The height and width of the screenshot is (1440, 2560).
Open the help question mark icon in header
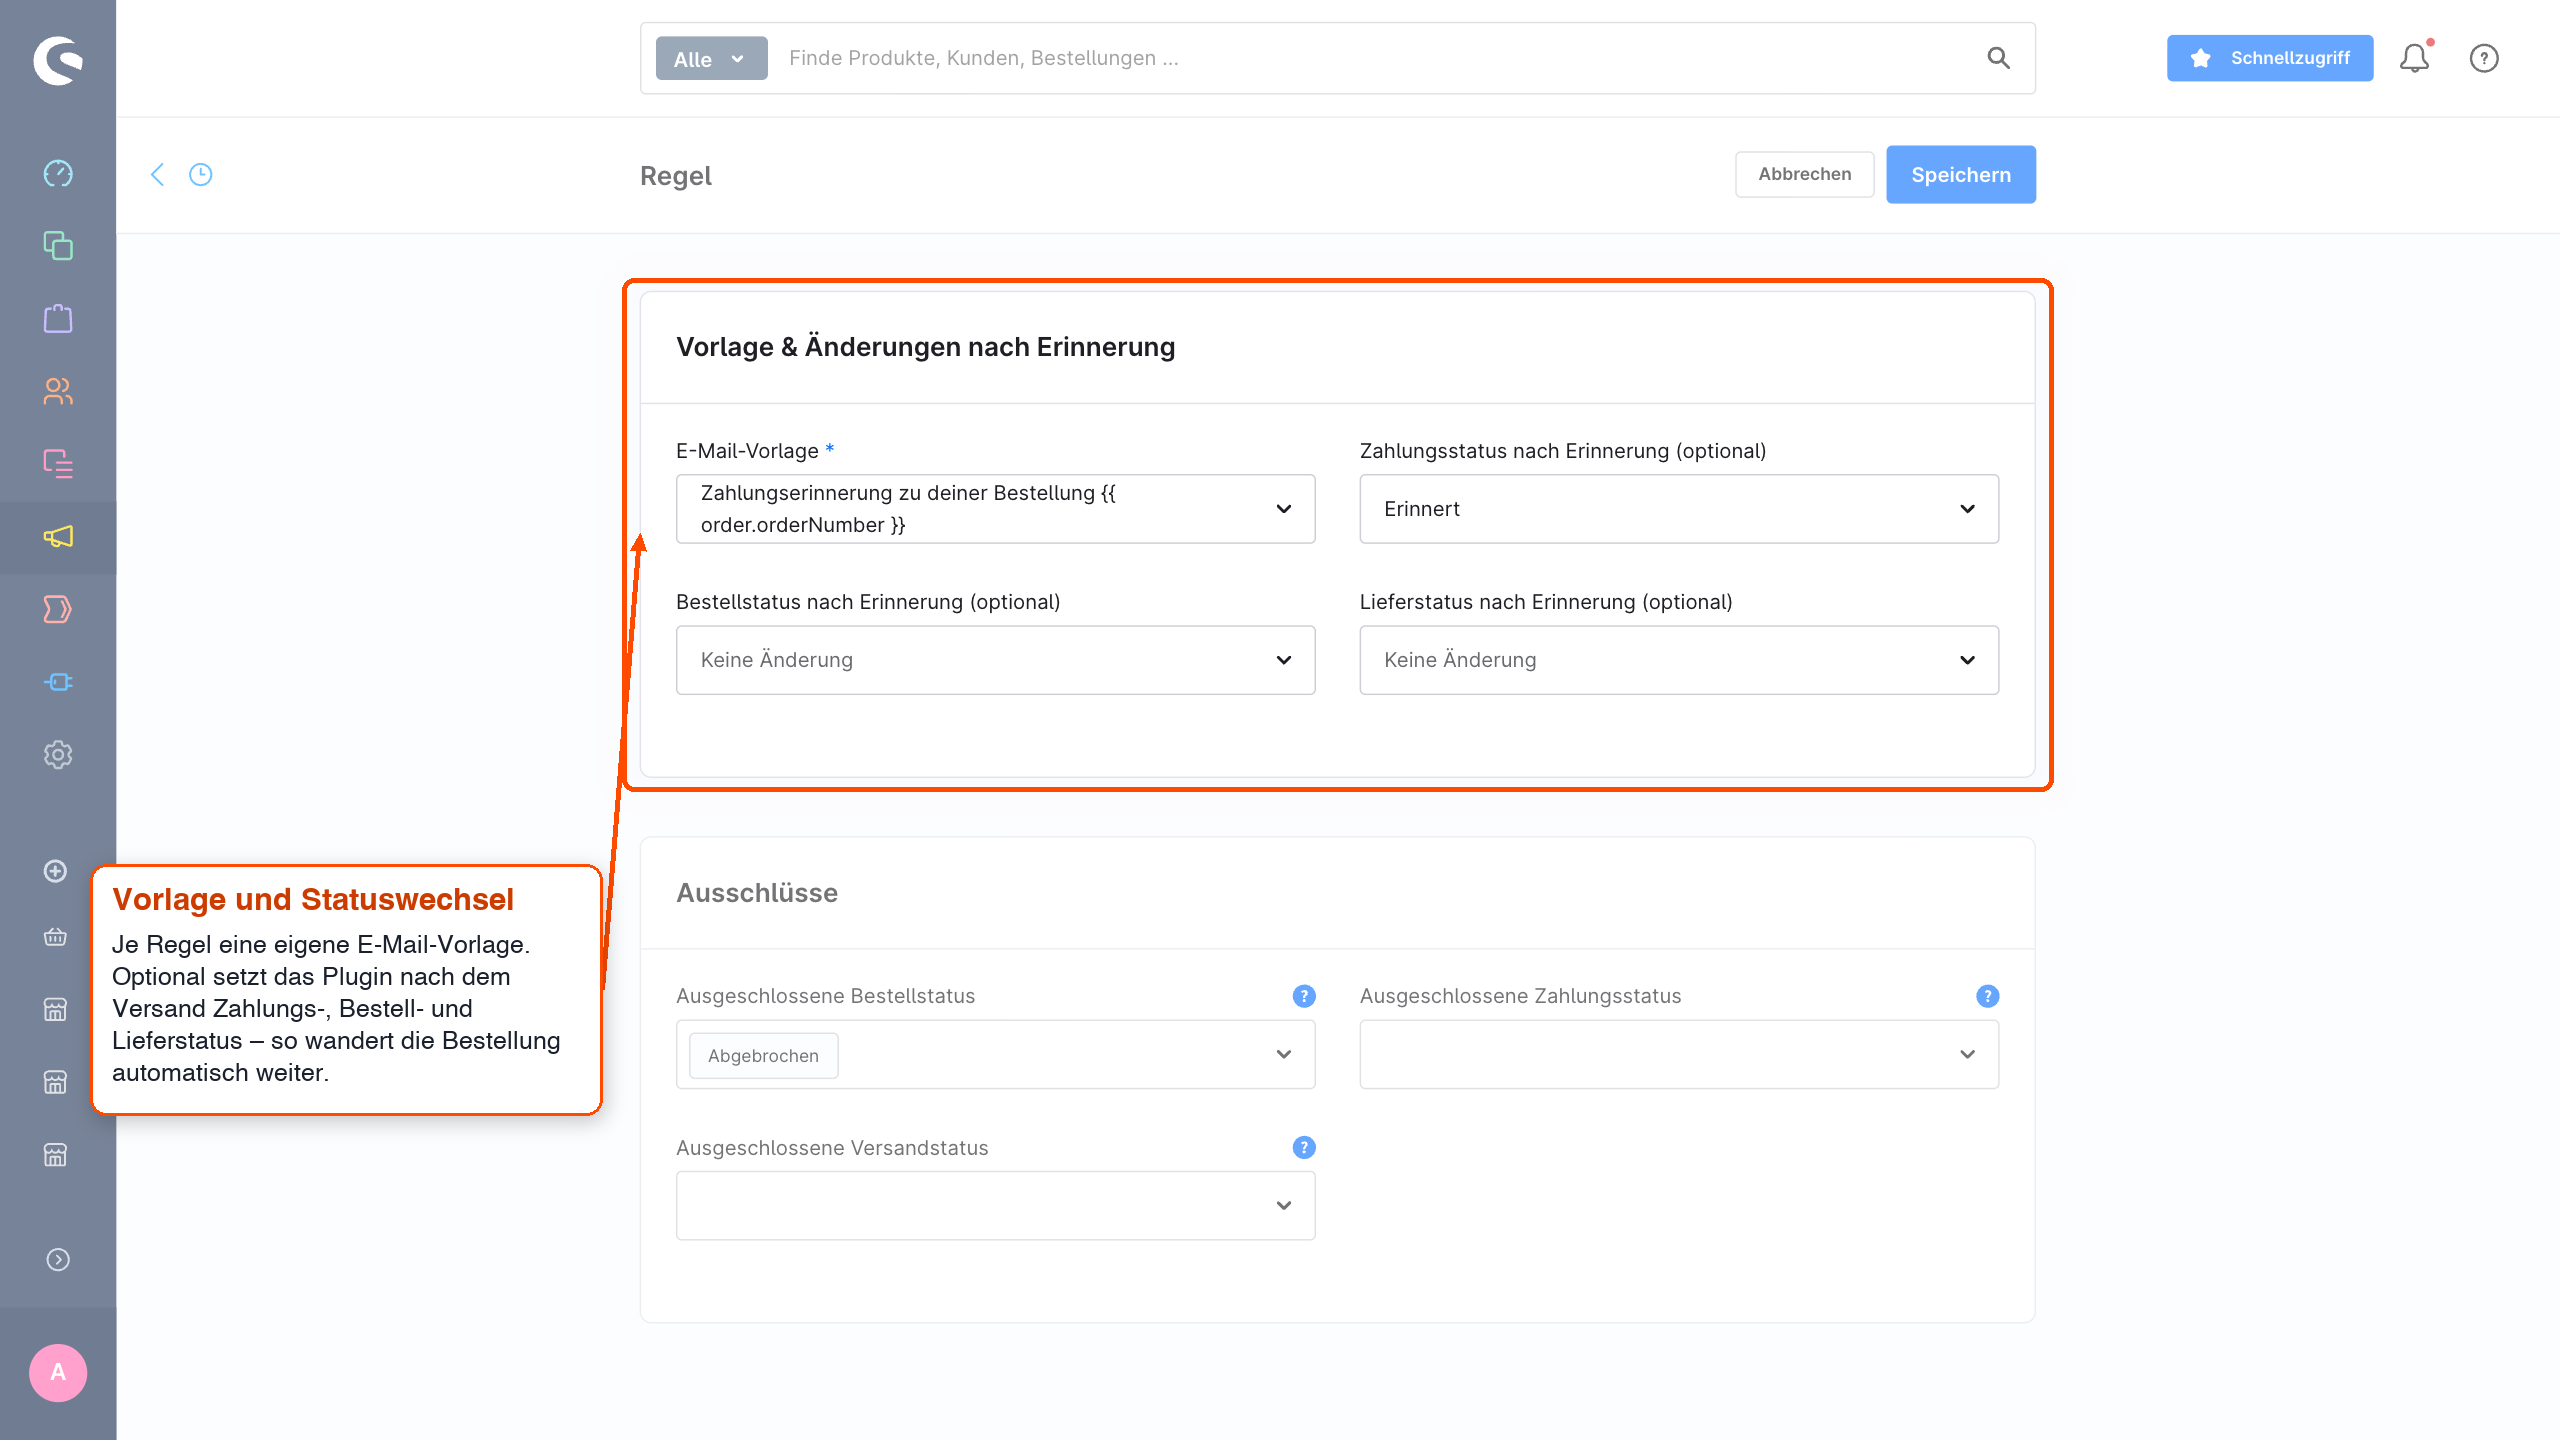pyautogui.click(x=2484, y=58)
